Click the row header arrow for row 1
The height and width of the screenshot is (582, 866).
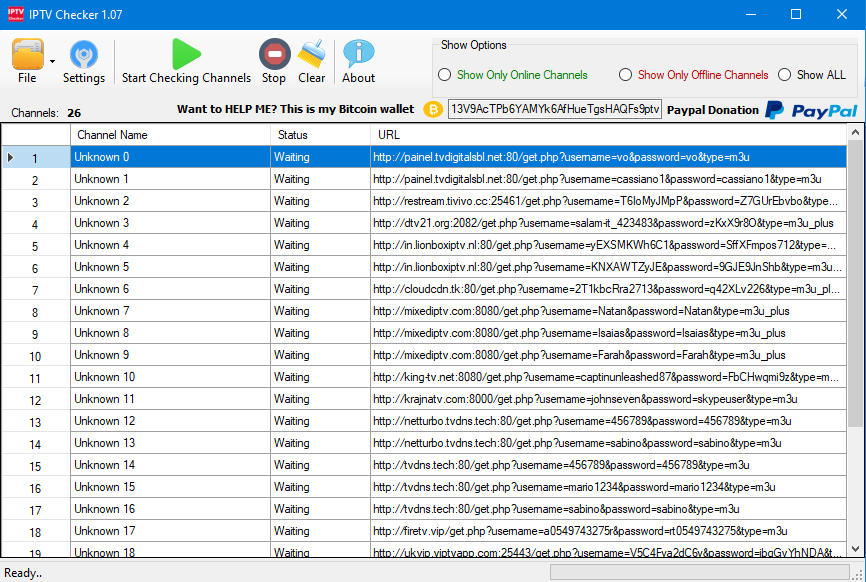pos(10,157)
